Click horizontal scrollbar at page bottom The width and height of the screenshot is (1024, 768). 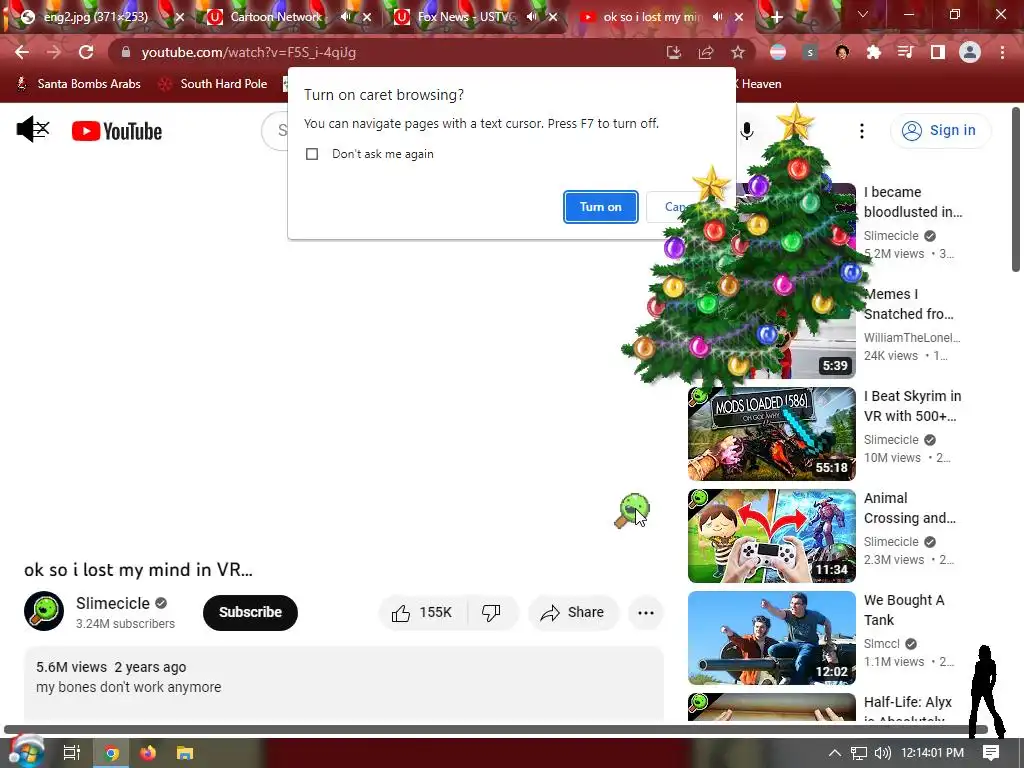496,729
